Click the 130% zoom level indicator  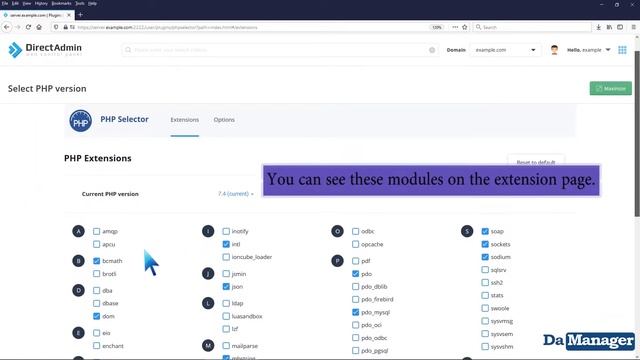pos(437,27)
